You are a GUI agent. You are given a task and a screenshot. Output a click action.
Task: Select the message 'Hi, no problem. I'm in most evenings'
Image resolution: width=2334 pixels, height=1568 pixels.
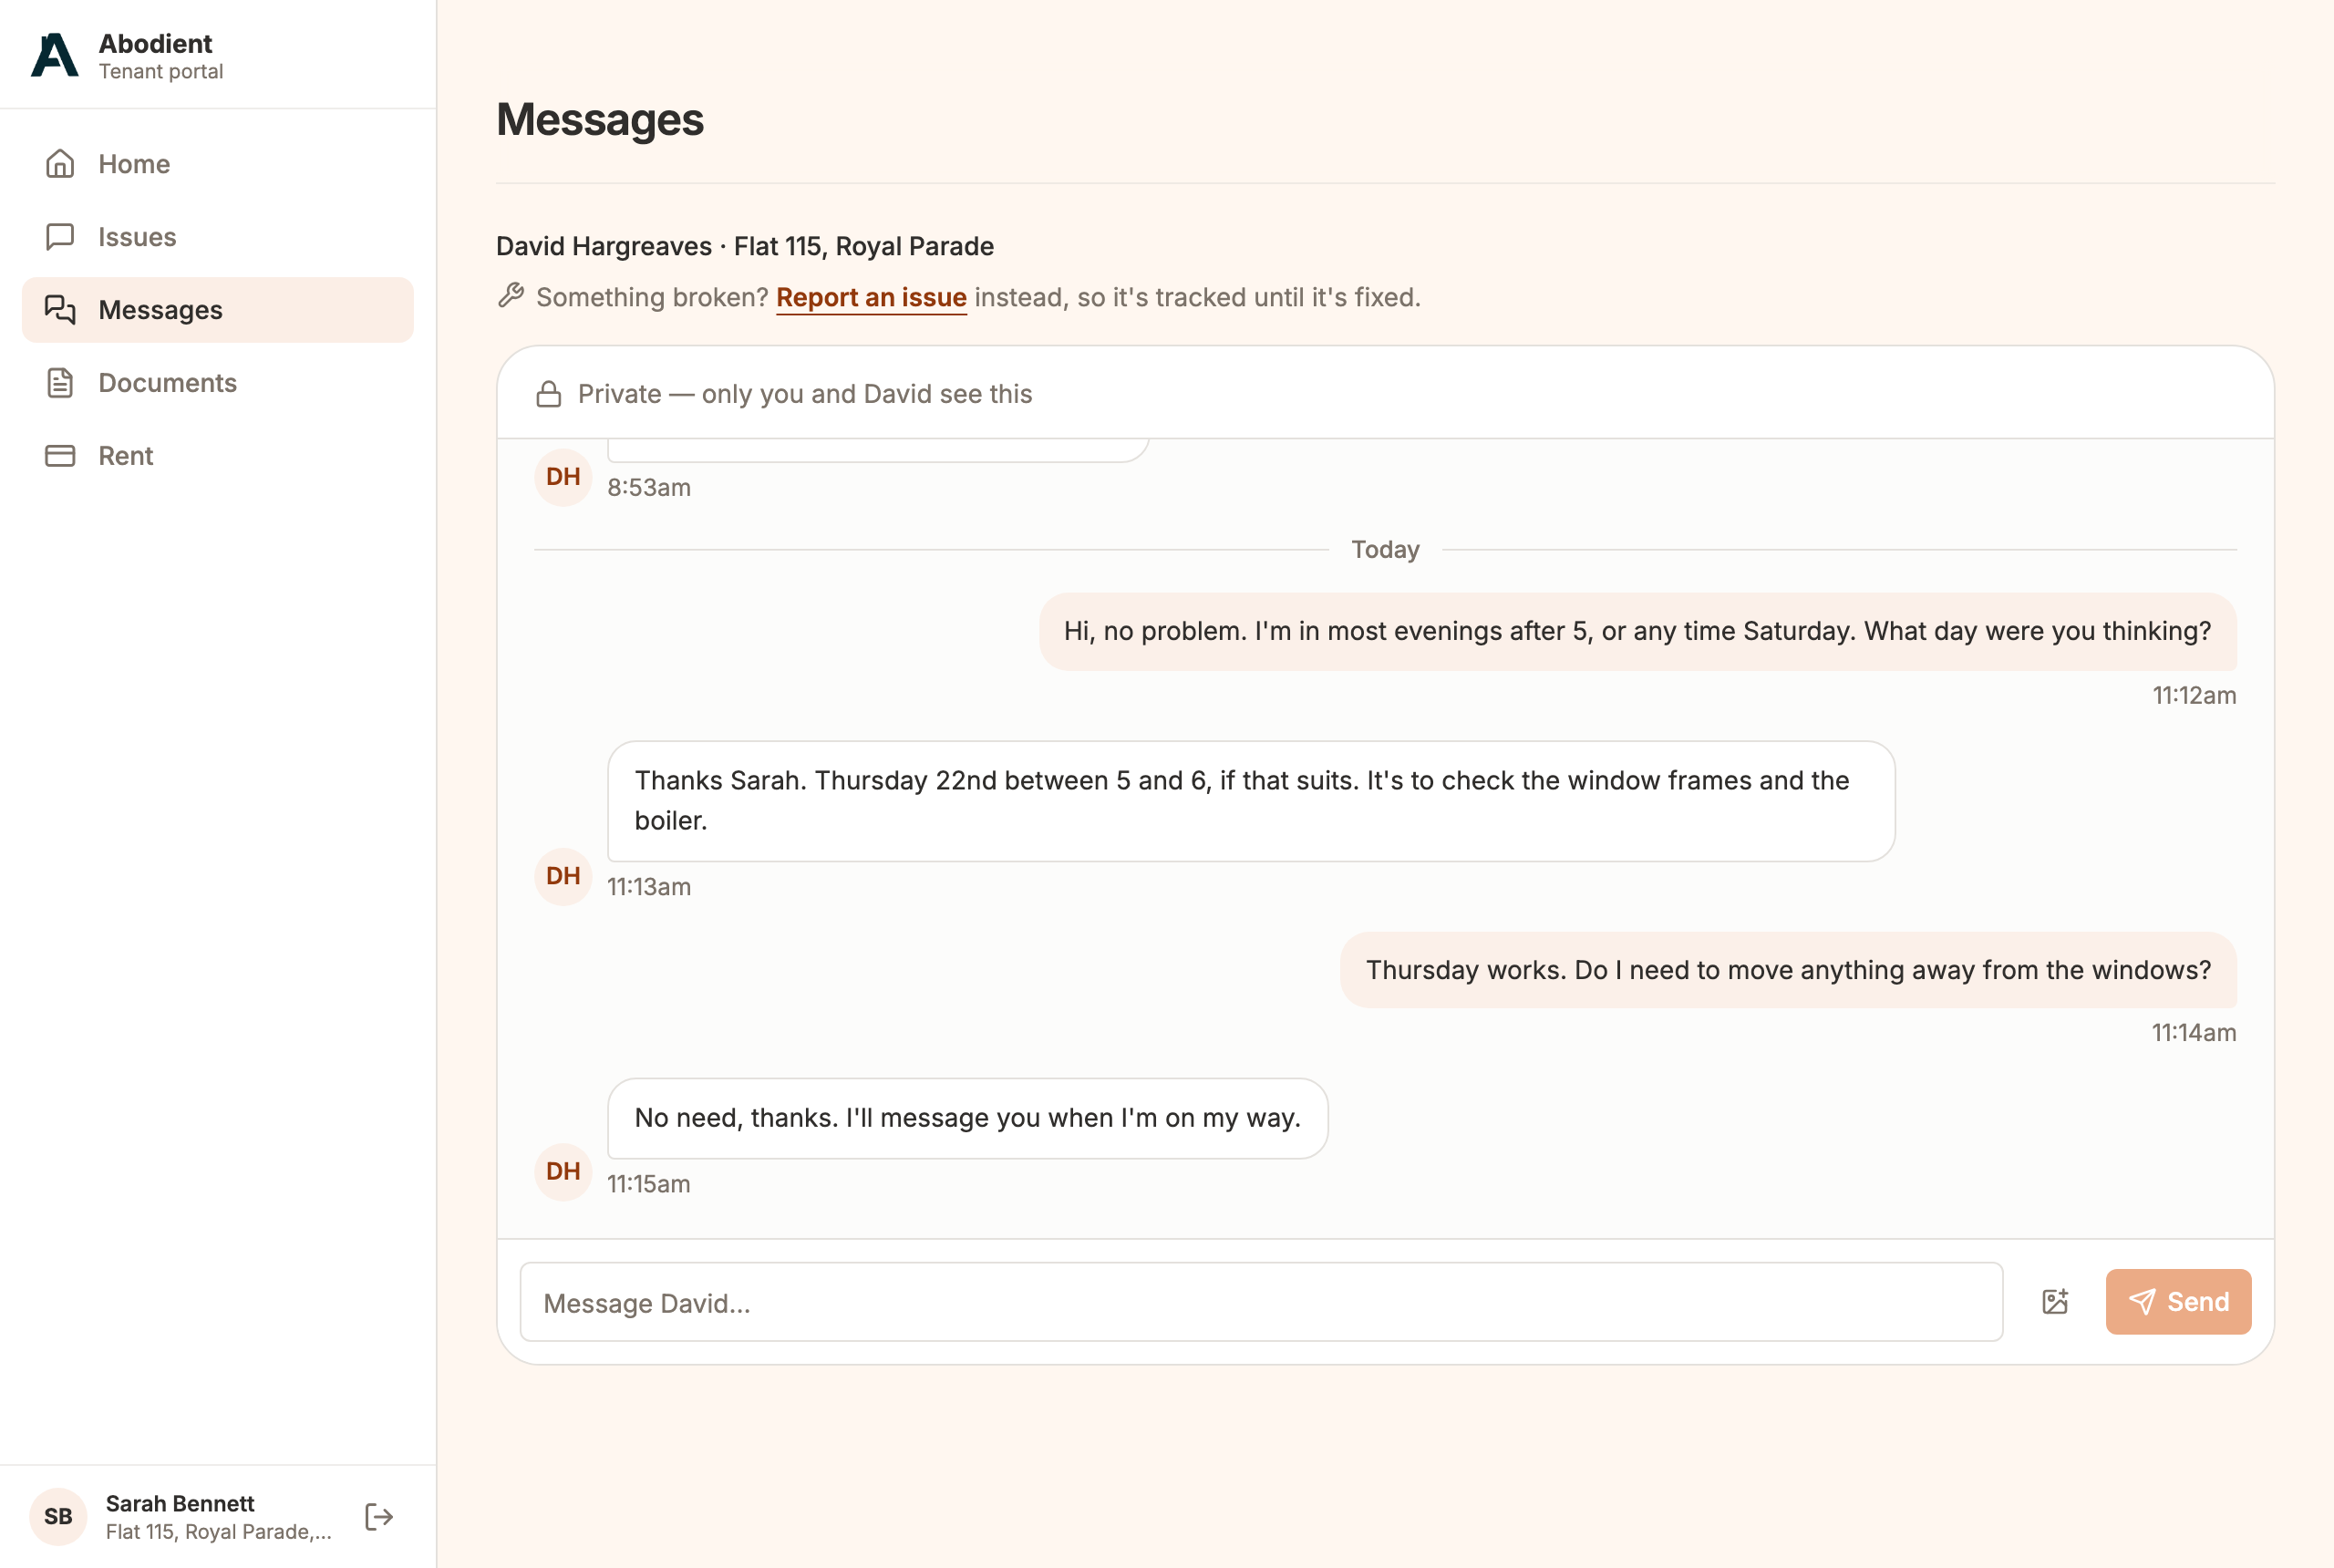point(1637,631)
